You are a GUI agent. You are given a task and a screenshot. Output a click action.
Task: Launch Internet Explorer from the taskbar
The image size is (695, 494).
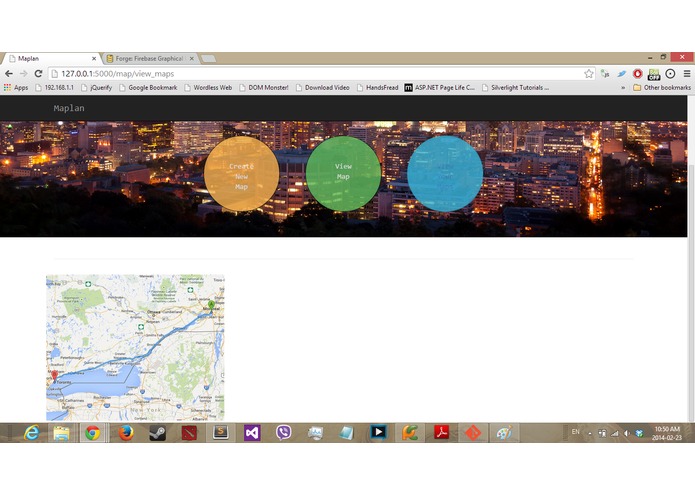(31, 432)
